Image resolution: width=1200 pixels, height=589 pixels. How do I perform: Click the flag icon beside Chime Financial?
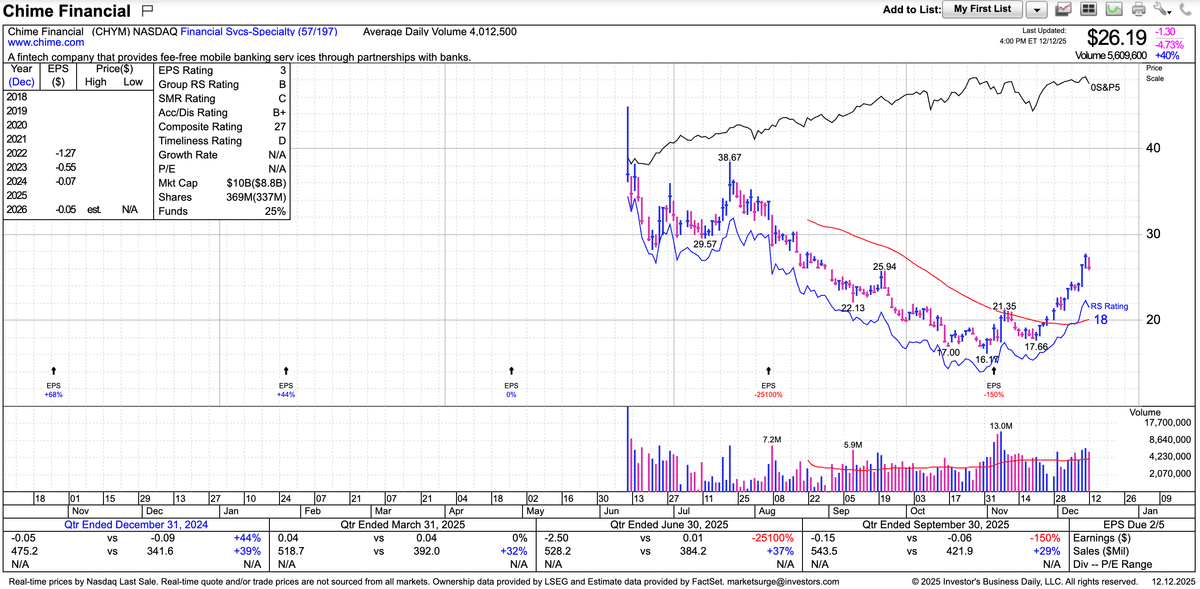point(148,12)
